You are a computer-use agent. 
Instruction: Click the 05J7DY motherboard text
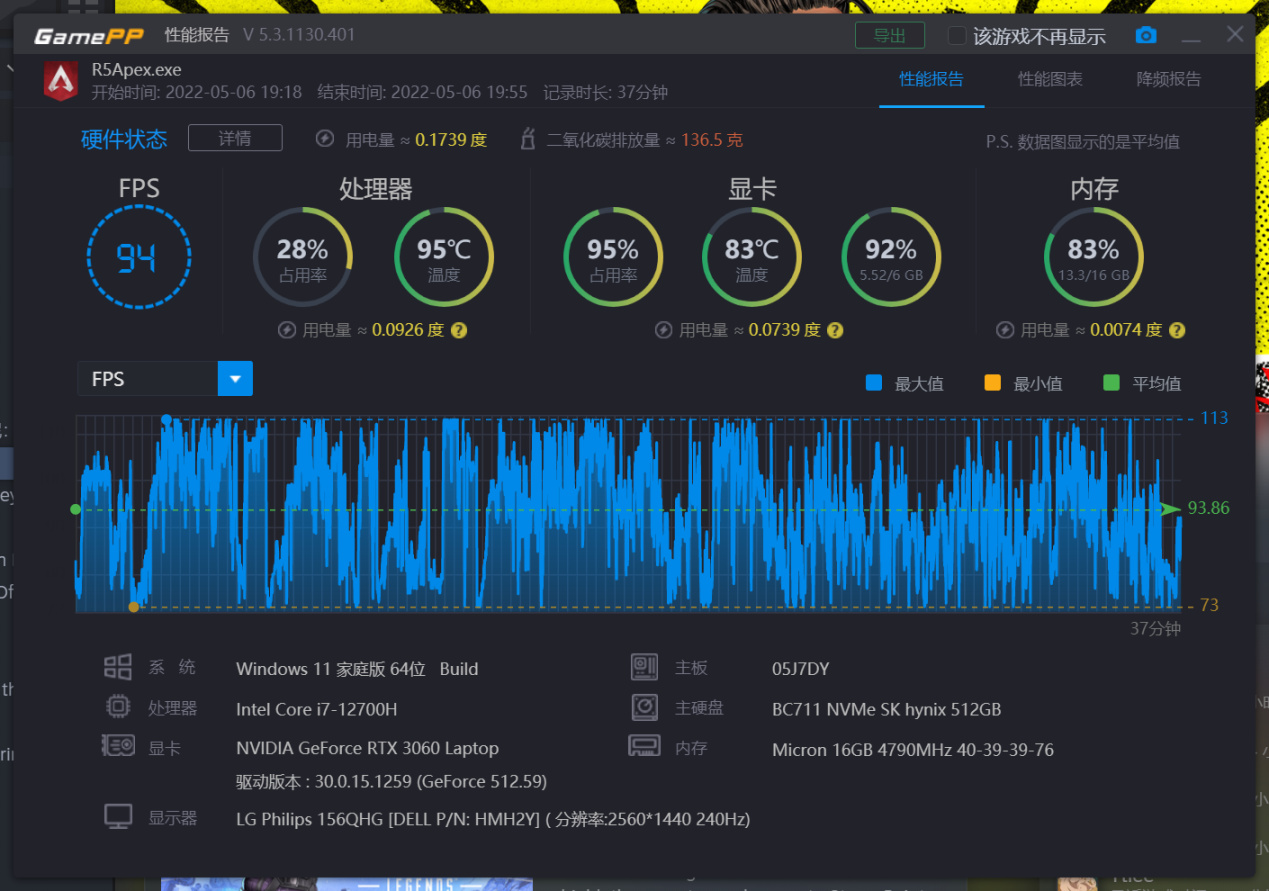800,669
